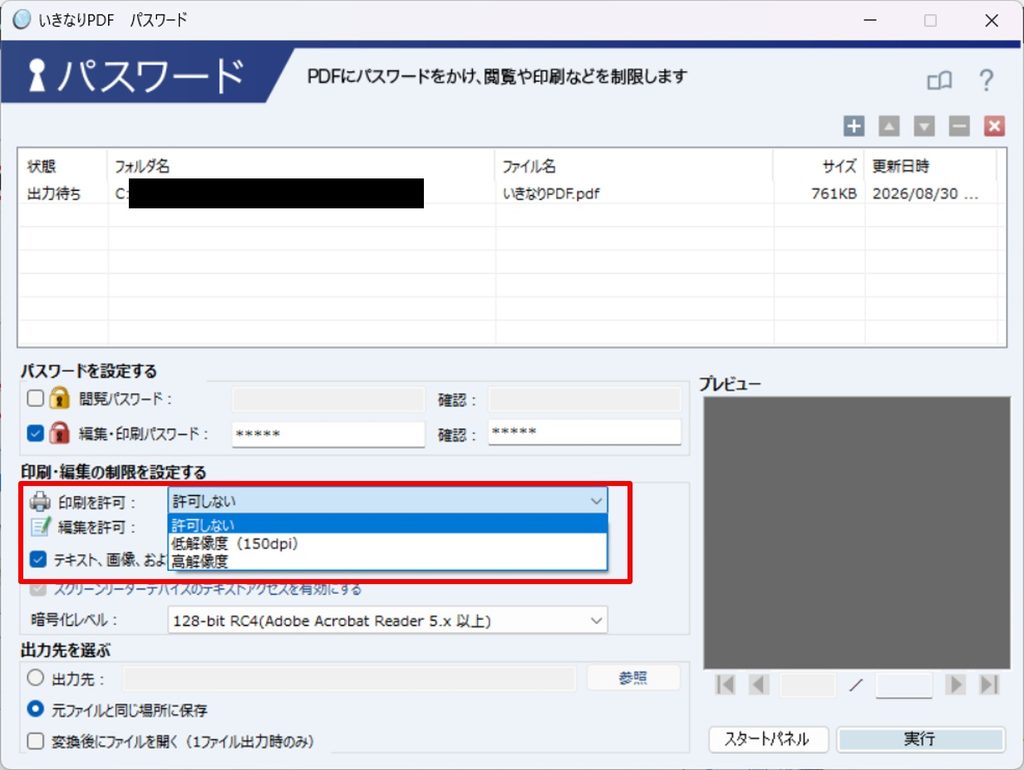Go to next preview page
The image size is (1024, 770).
(x=955, y=684)
